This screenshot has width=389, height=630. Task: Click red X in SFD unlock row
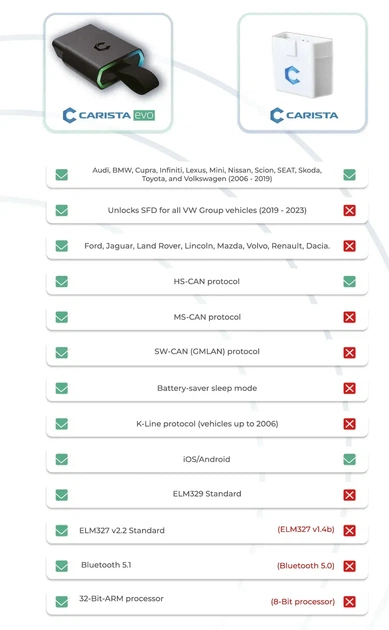pyautogui.click(x=349, y=210)
